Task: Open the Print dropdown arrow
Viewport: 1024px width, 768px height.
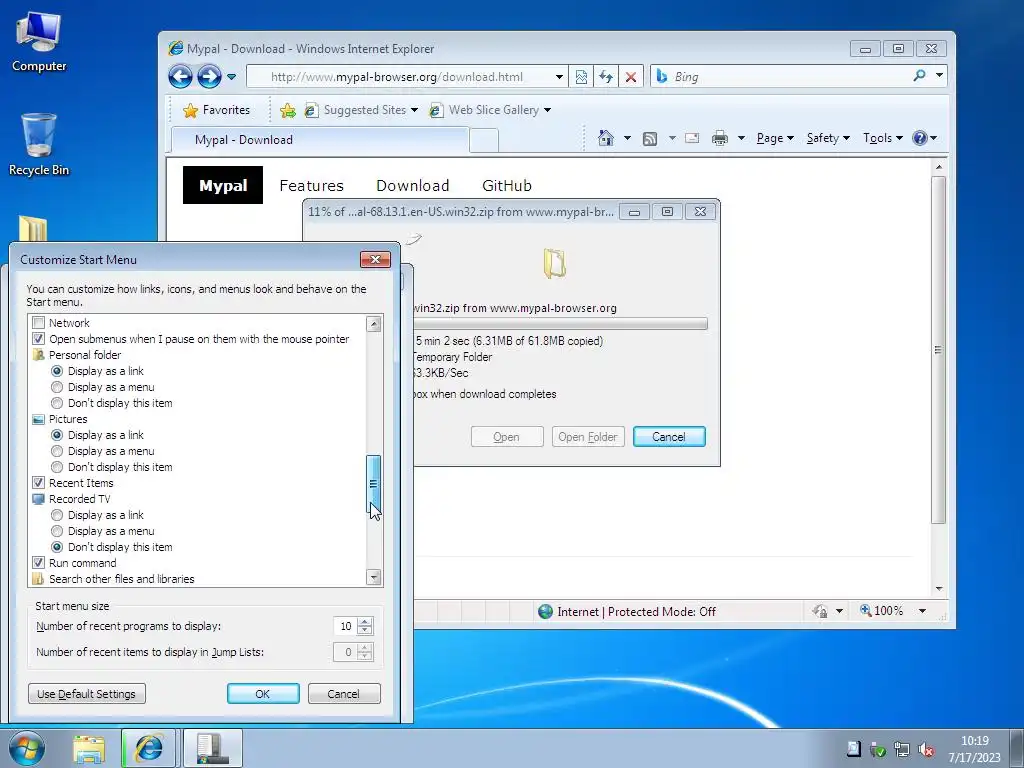Action: click(x=741, y=138)
